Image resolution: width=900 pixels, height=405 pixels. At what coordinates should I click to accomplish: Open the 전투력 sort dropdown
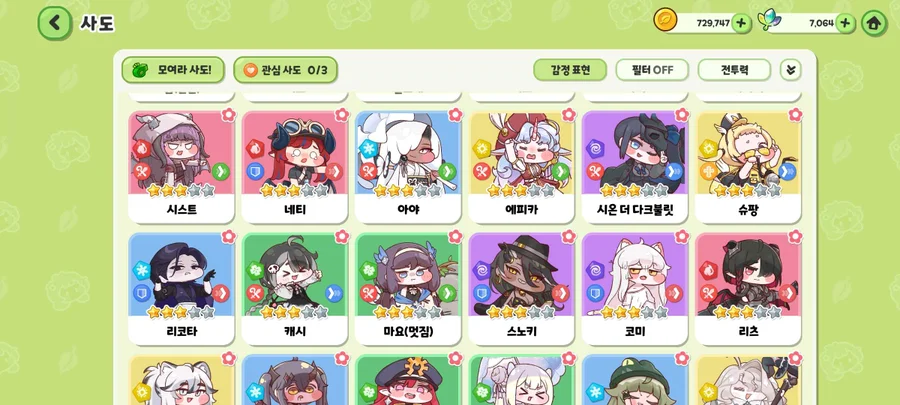pos(734,70)
